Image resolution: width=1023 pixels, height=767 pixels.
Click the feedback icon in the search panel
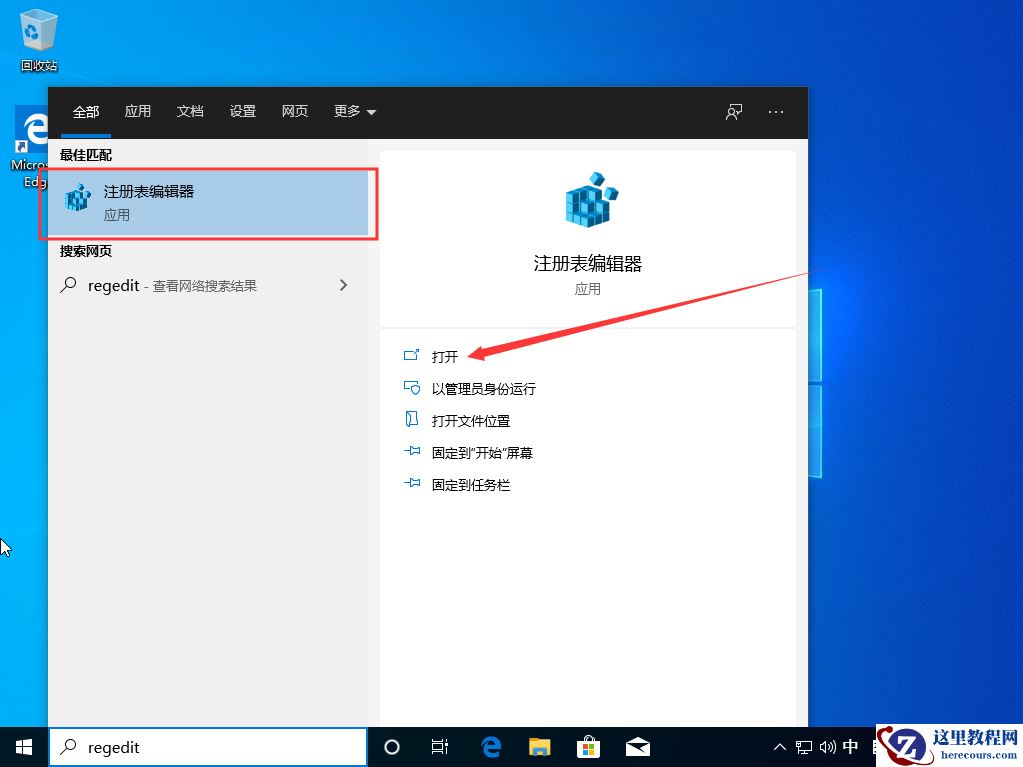coord(733,112)
